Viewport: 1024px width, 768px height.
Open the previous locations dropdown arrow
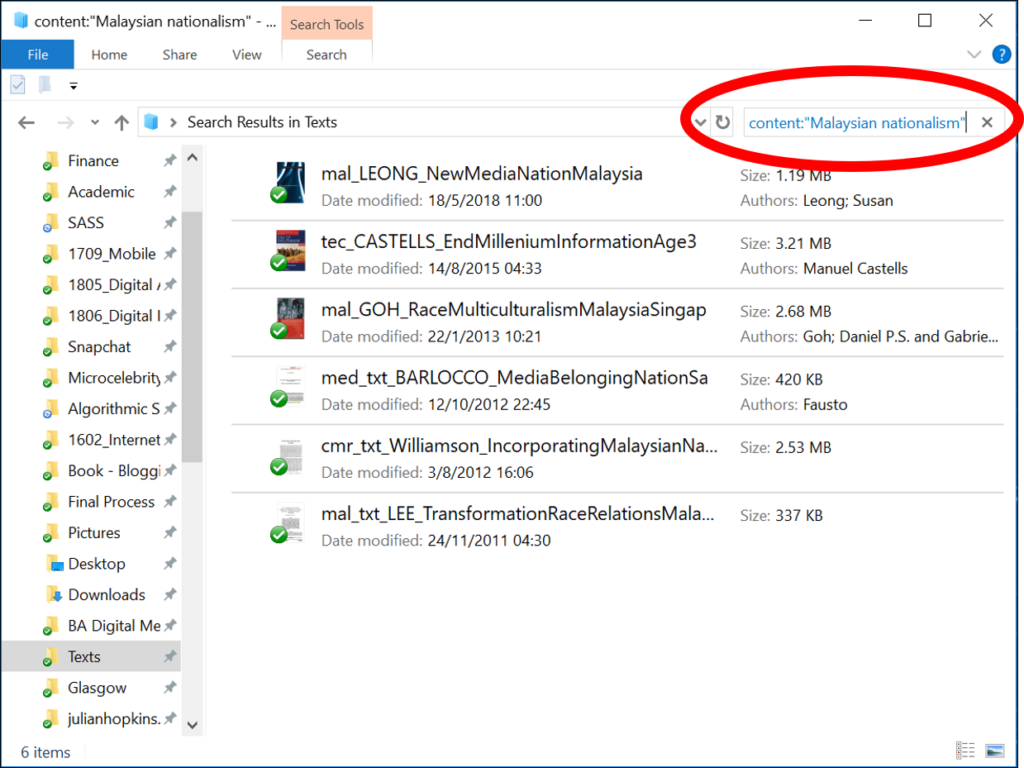pyautogui.click(x=700, y=122)
